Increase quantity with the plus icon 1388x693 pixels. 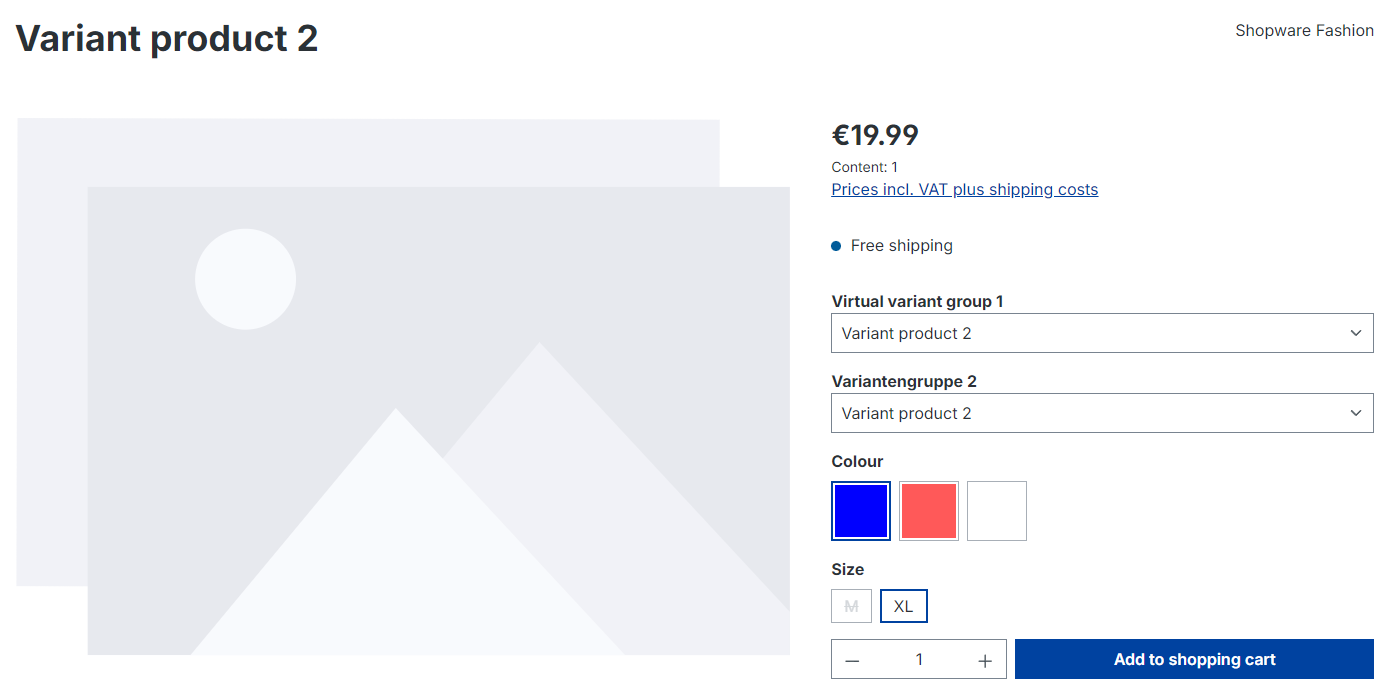tap(985, 660)
